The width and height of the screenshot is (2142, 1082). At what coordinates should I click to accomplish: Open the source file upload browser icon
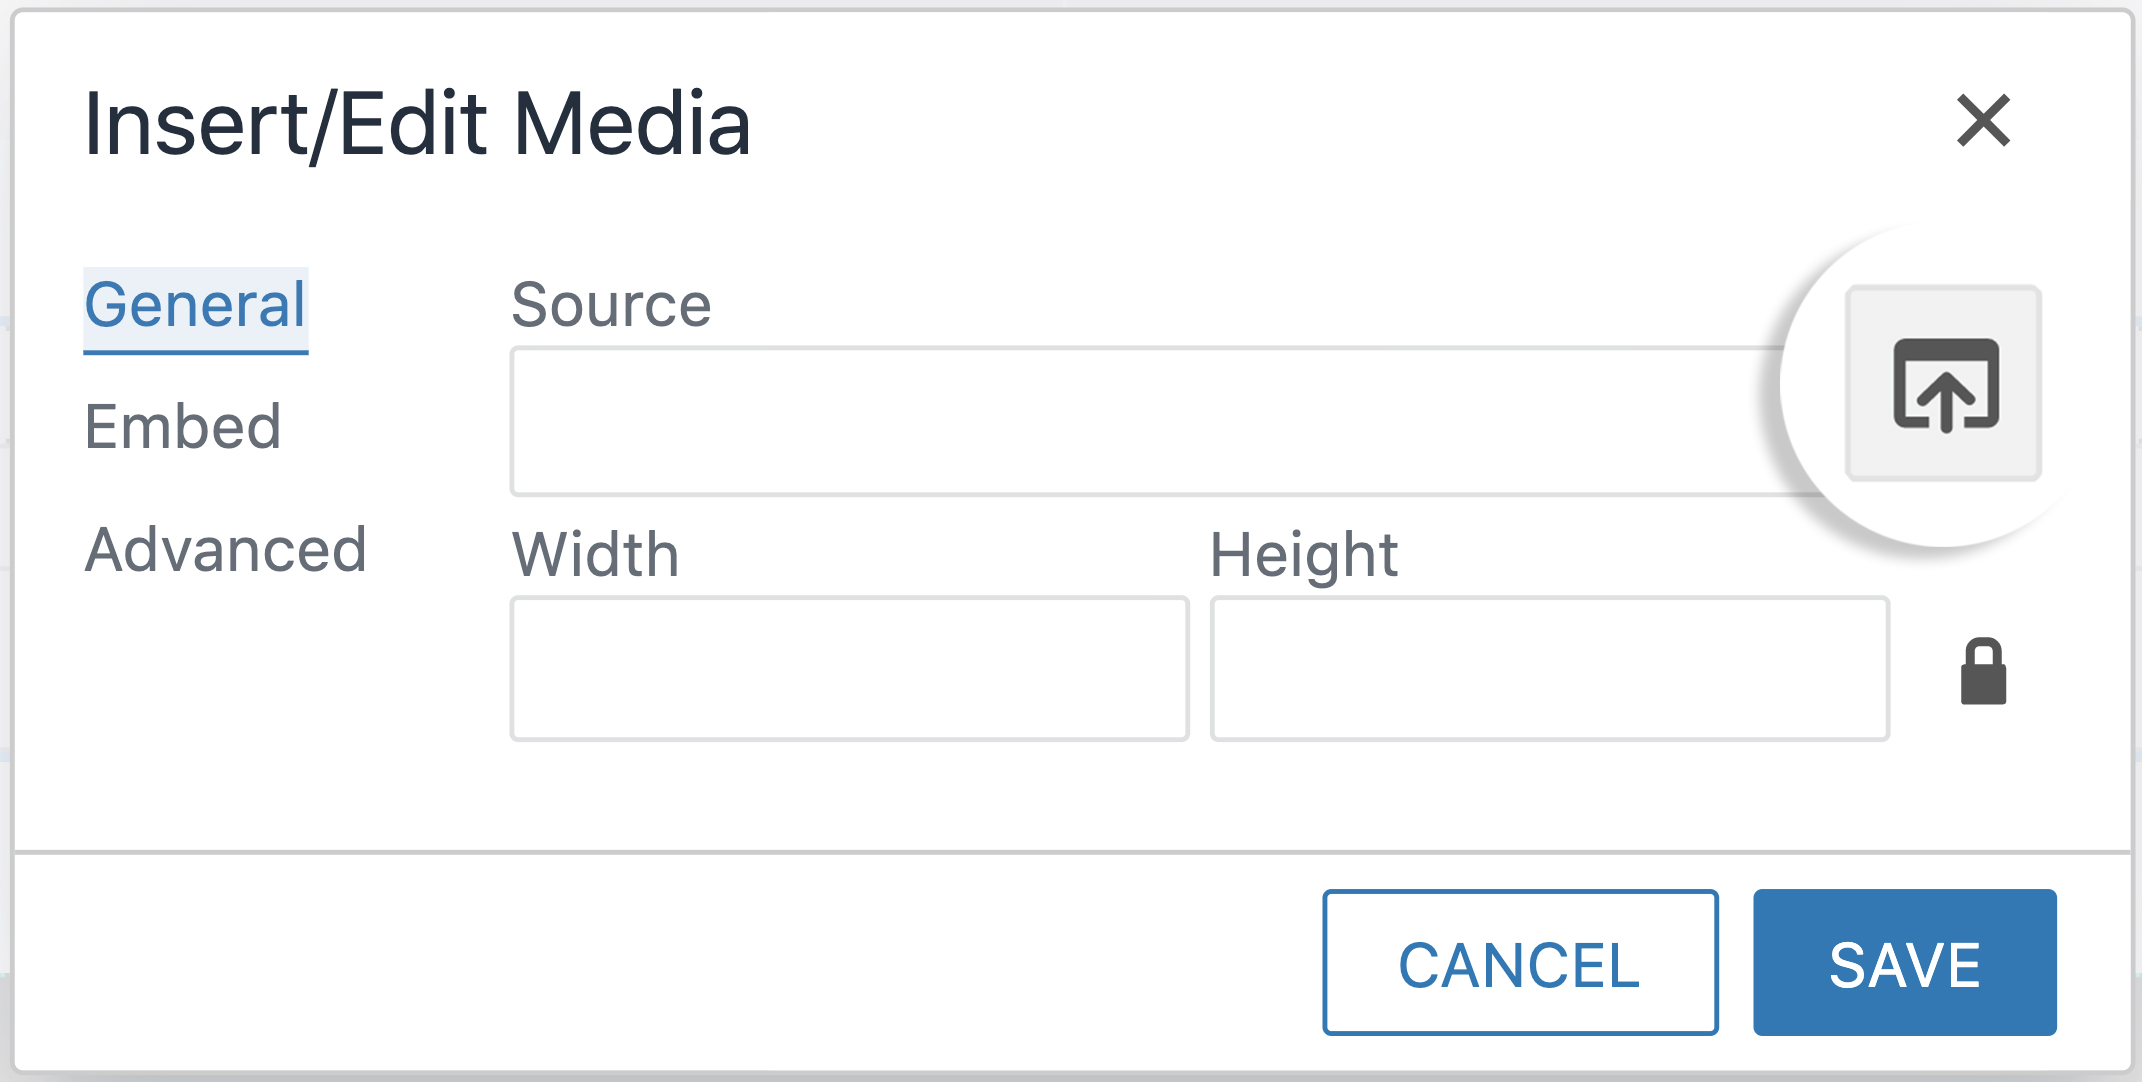1943,383
